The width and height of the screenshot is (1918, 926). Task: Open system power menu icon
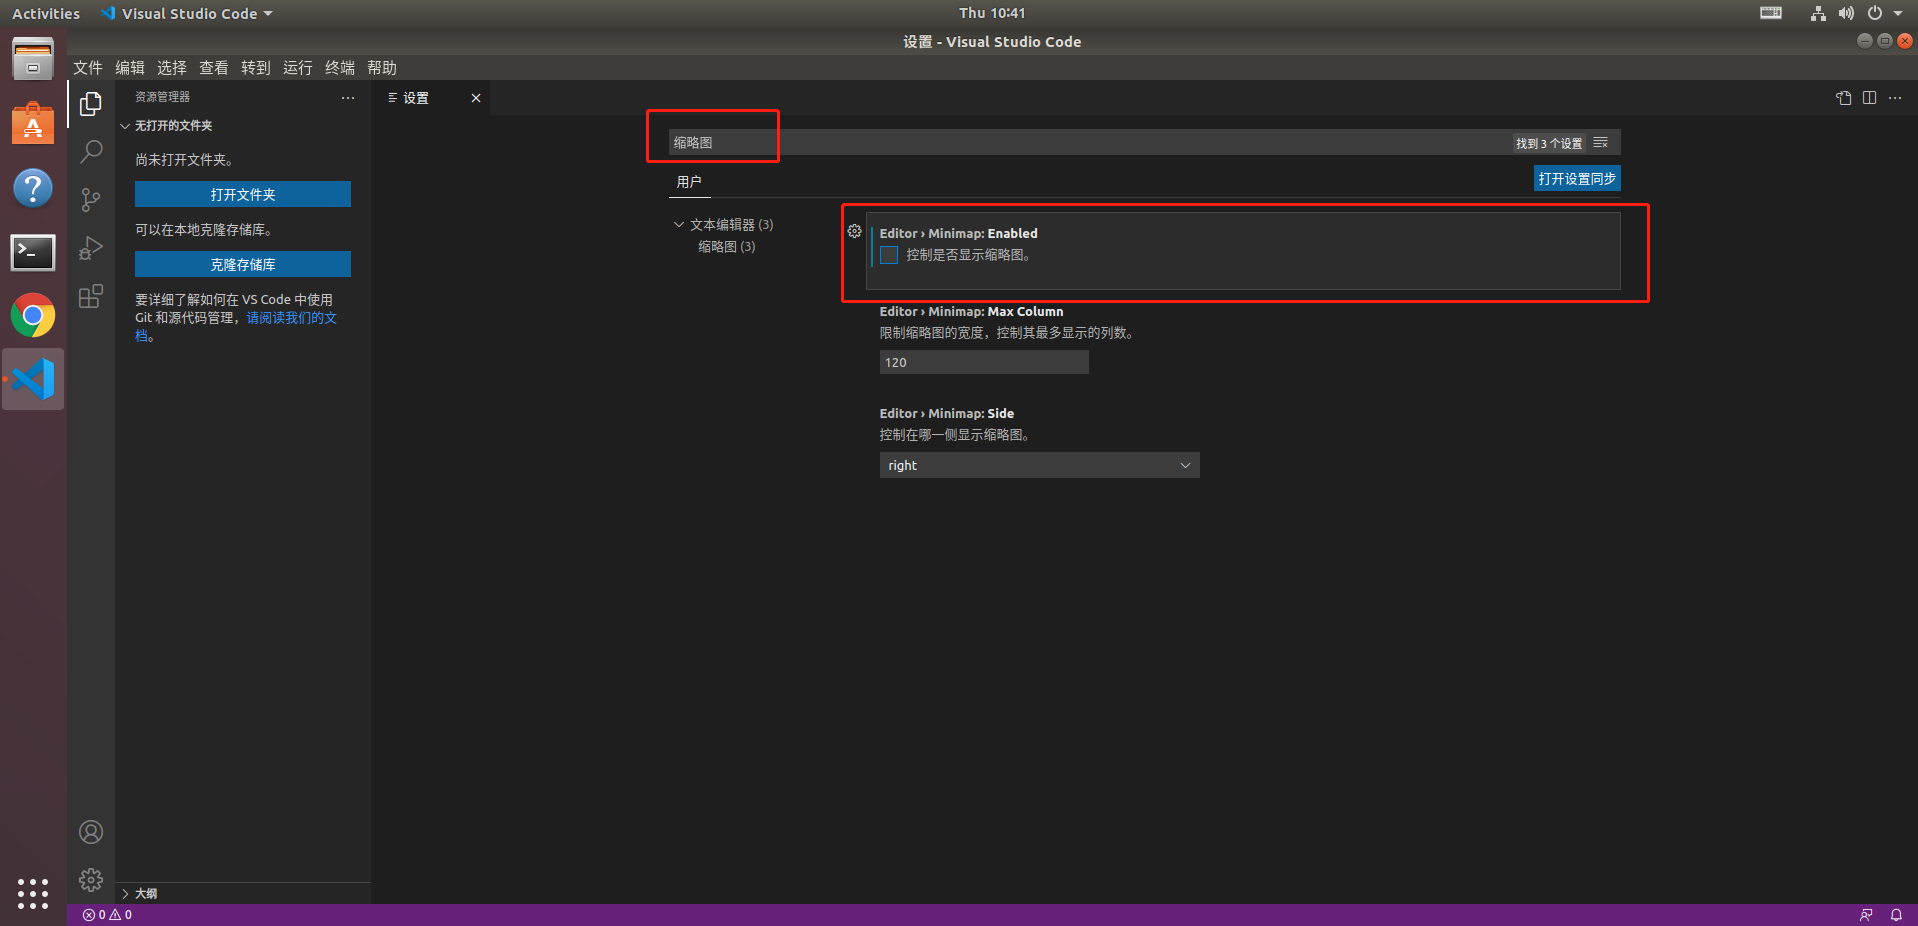pyautogui.click(x=1875, y=13)
